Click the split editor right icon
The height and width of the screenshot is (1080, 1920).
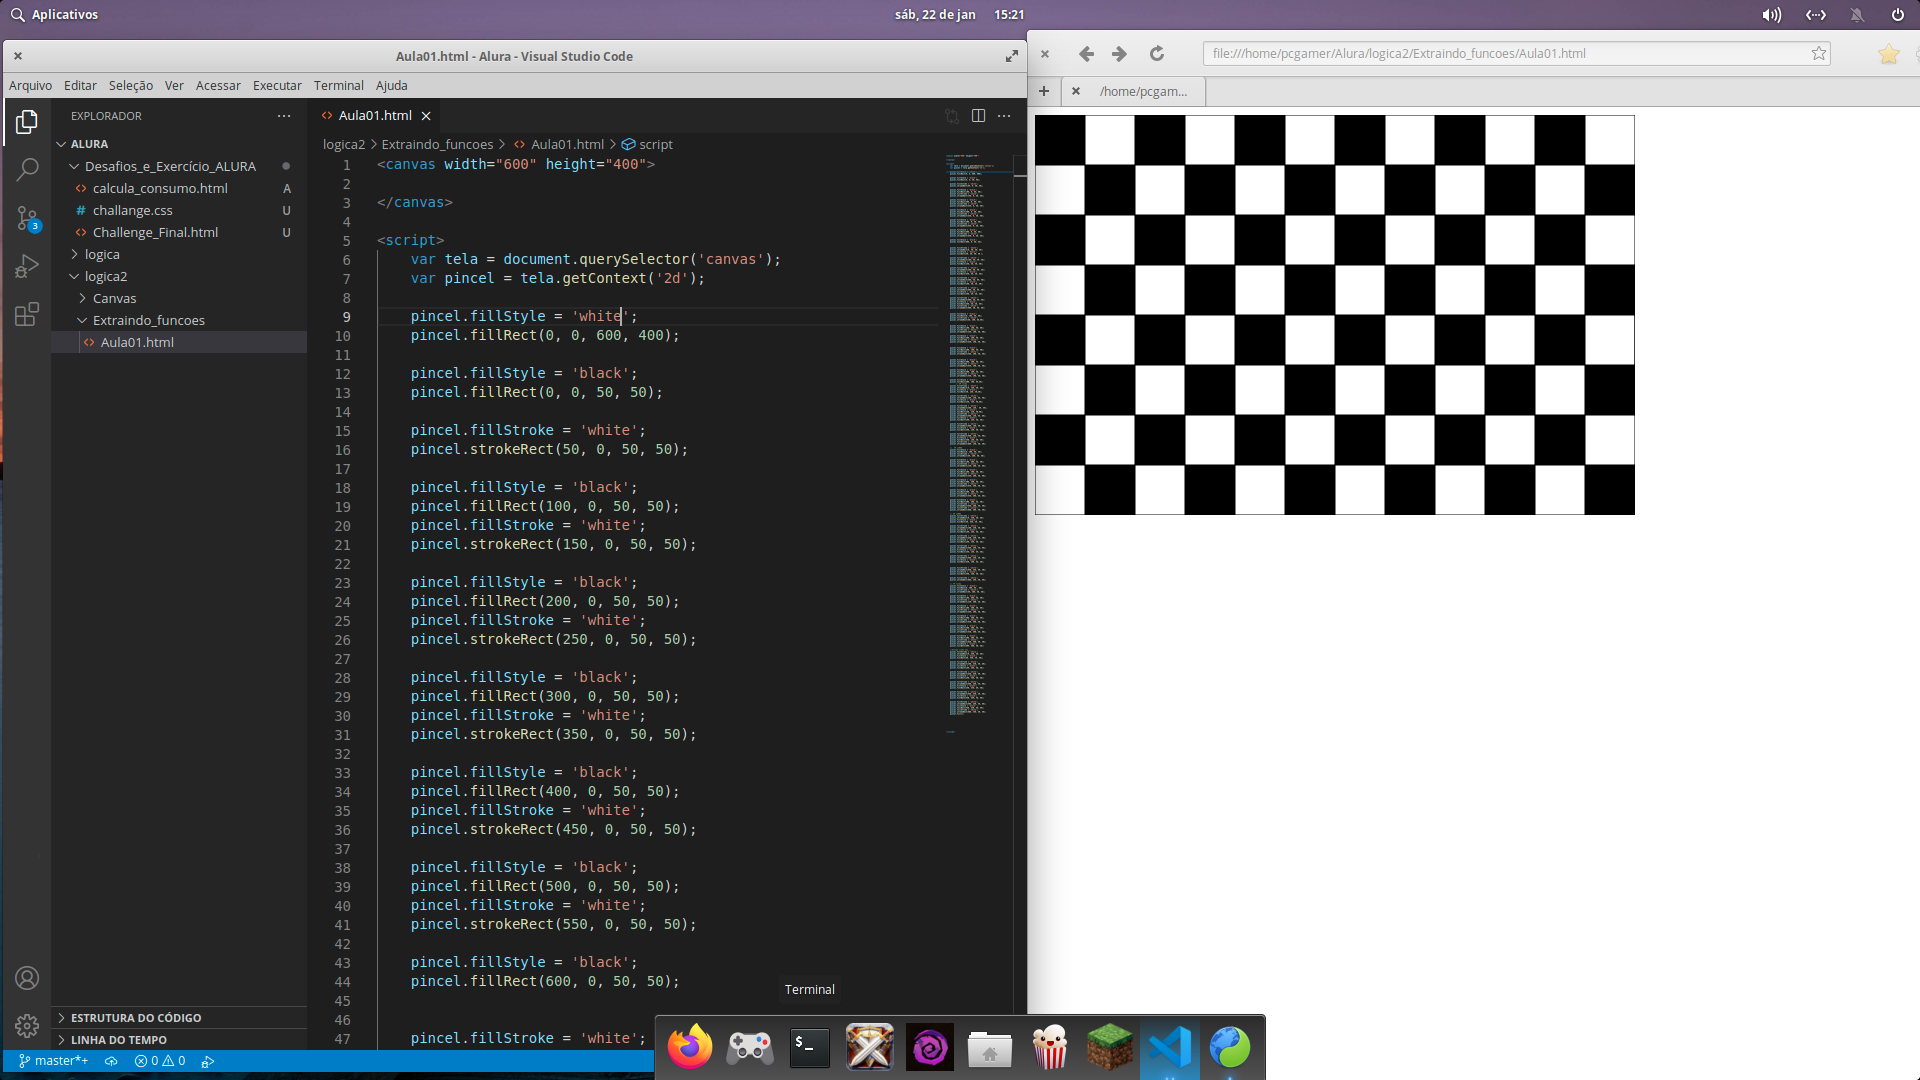(978, 116)
